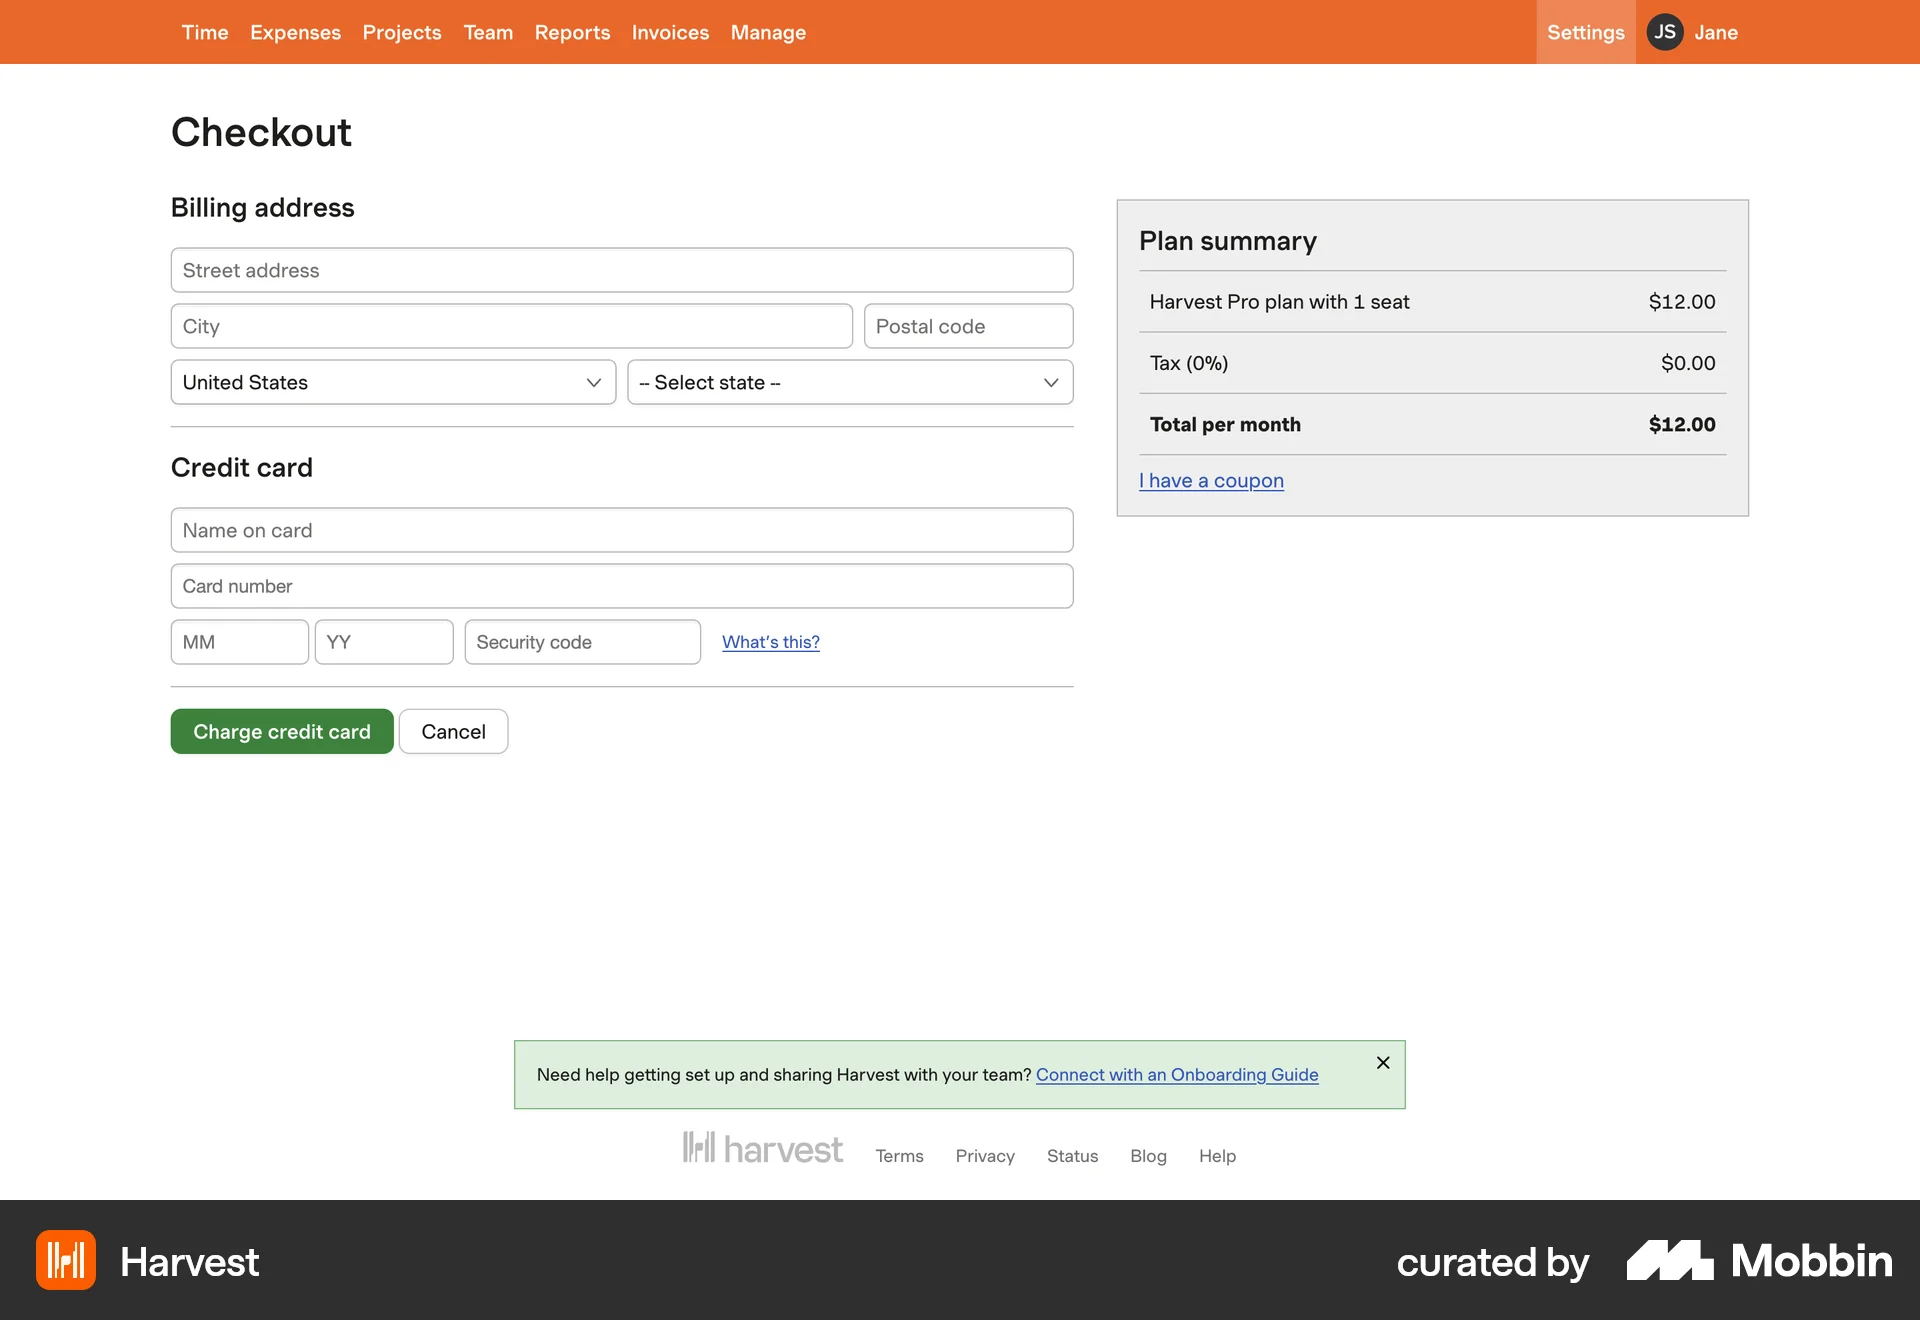Open the Select state dropdown
1920x1320 pixels.
(x=849, y=382)
